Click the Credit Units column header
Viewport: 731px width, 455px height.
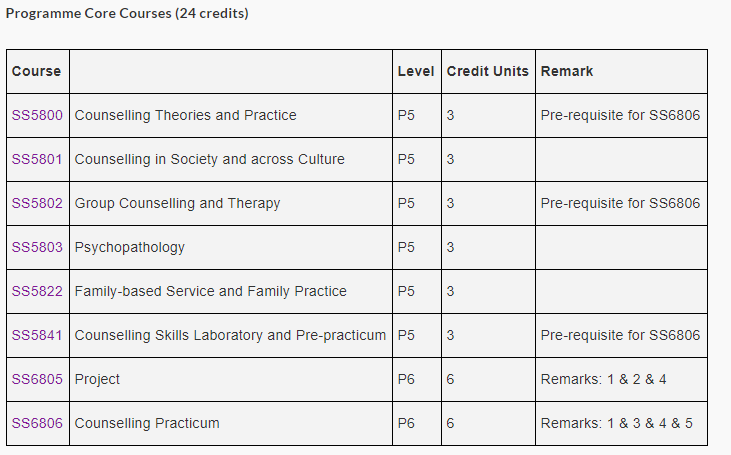click(x=488, y=71)
